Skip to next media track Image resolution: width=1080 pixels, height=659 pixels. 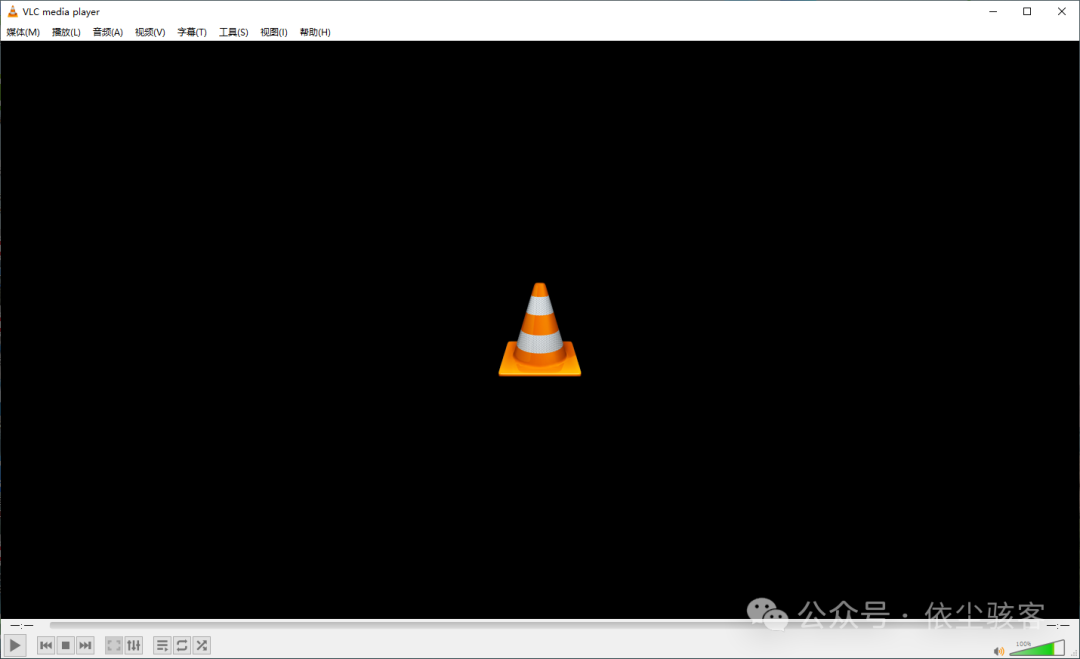[x=86, y=646]
